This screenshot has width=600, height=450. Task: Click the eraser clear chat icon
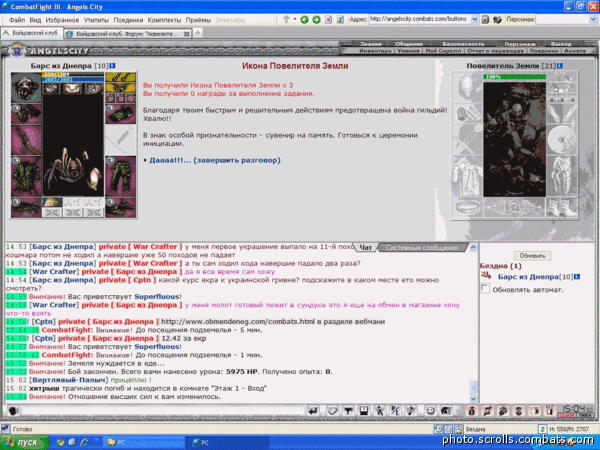point(333,411)
